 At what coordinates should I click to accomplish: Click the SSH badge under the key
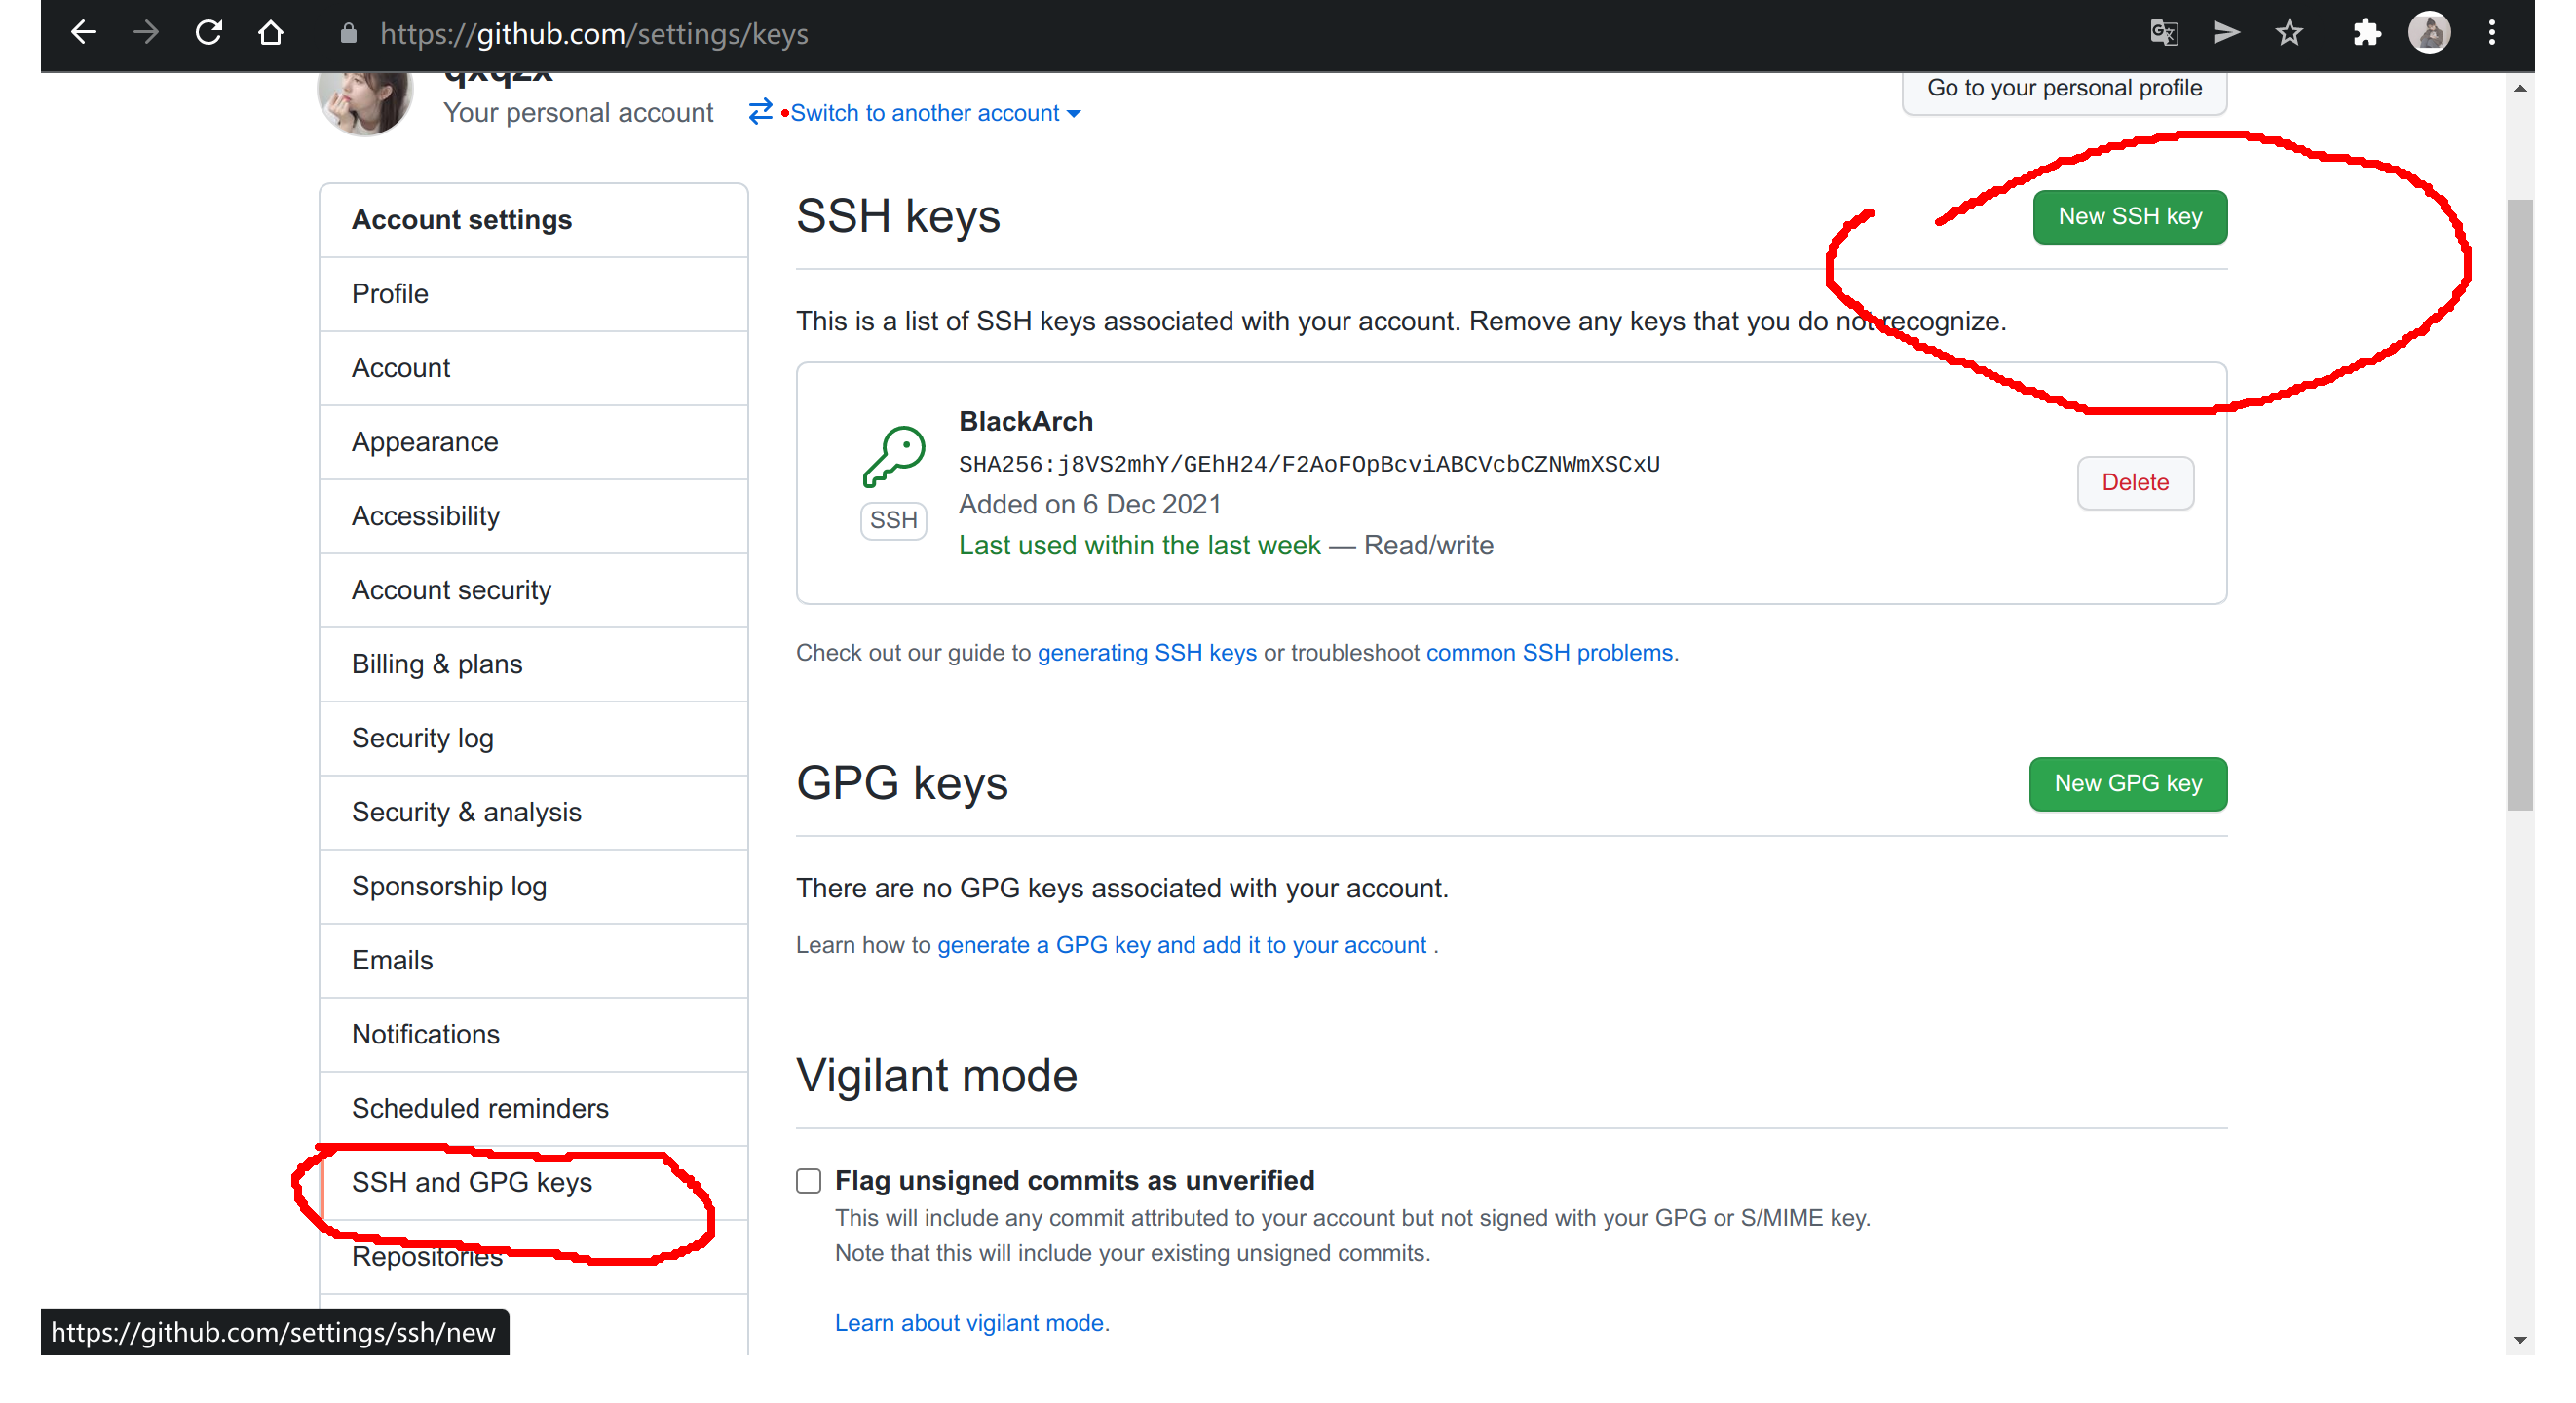coord(893,520)
